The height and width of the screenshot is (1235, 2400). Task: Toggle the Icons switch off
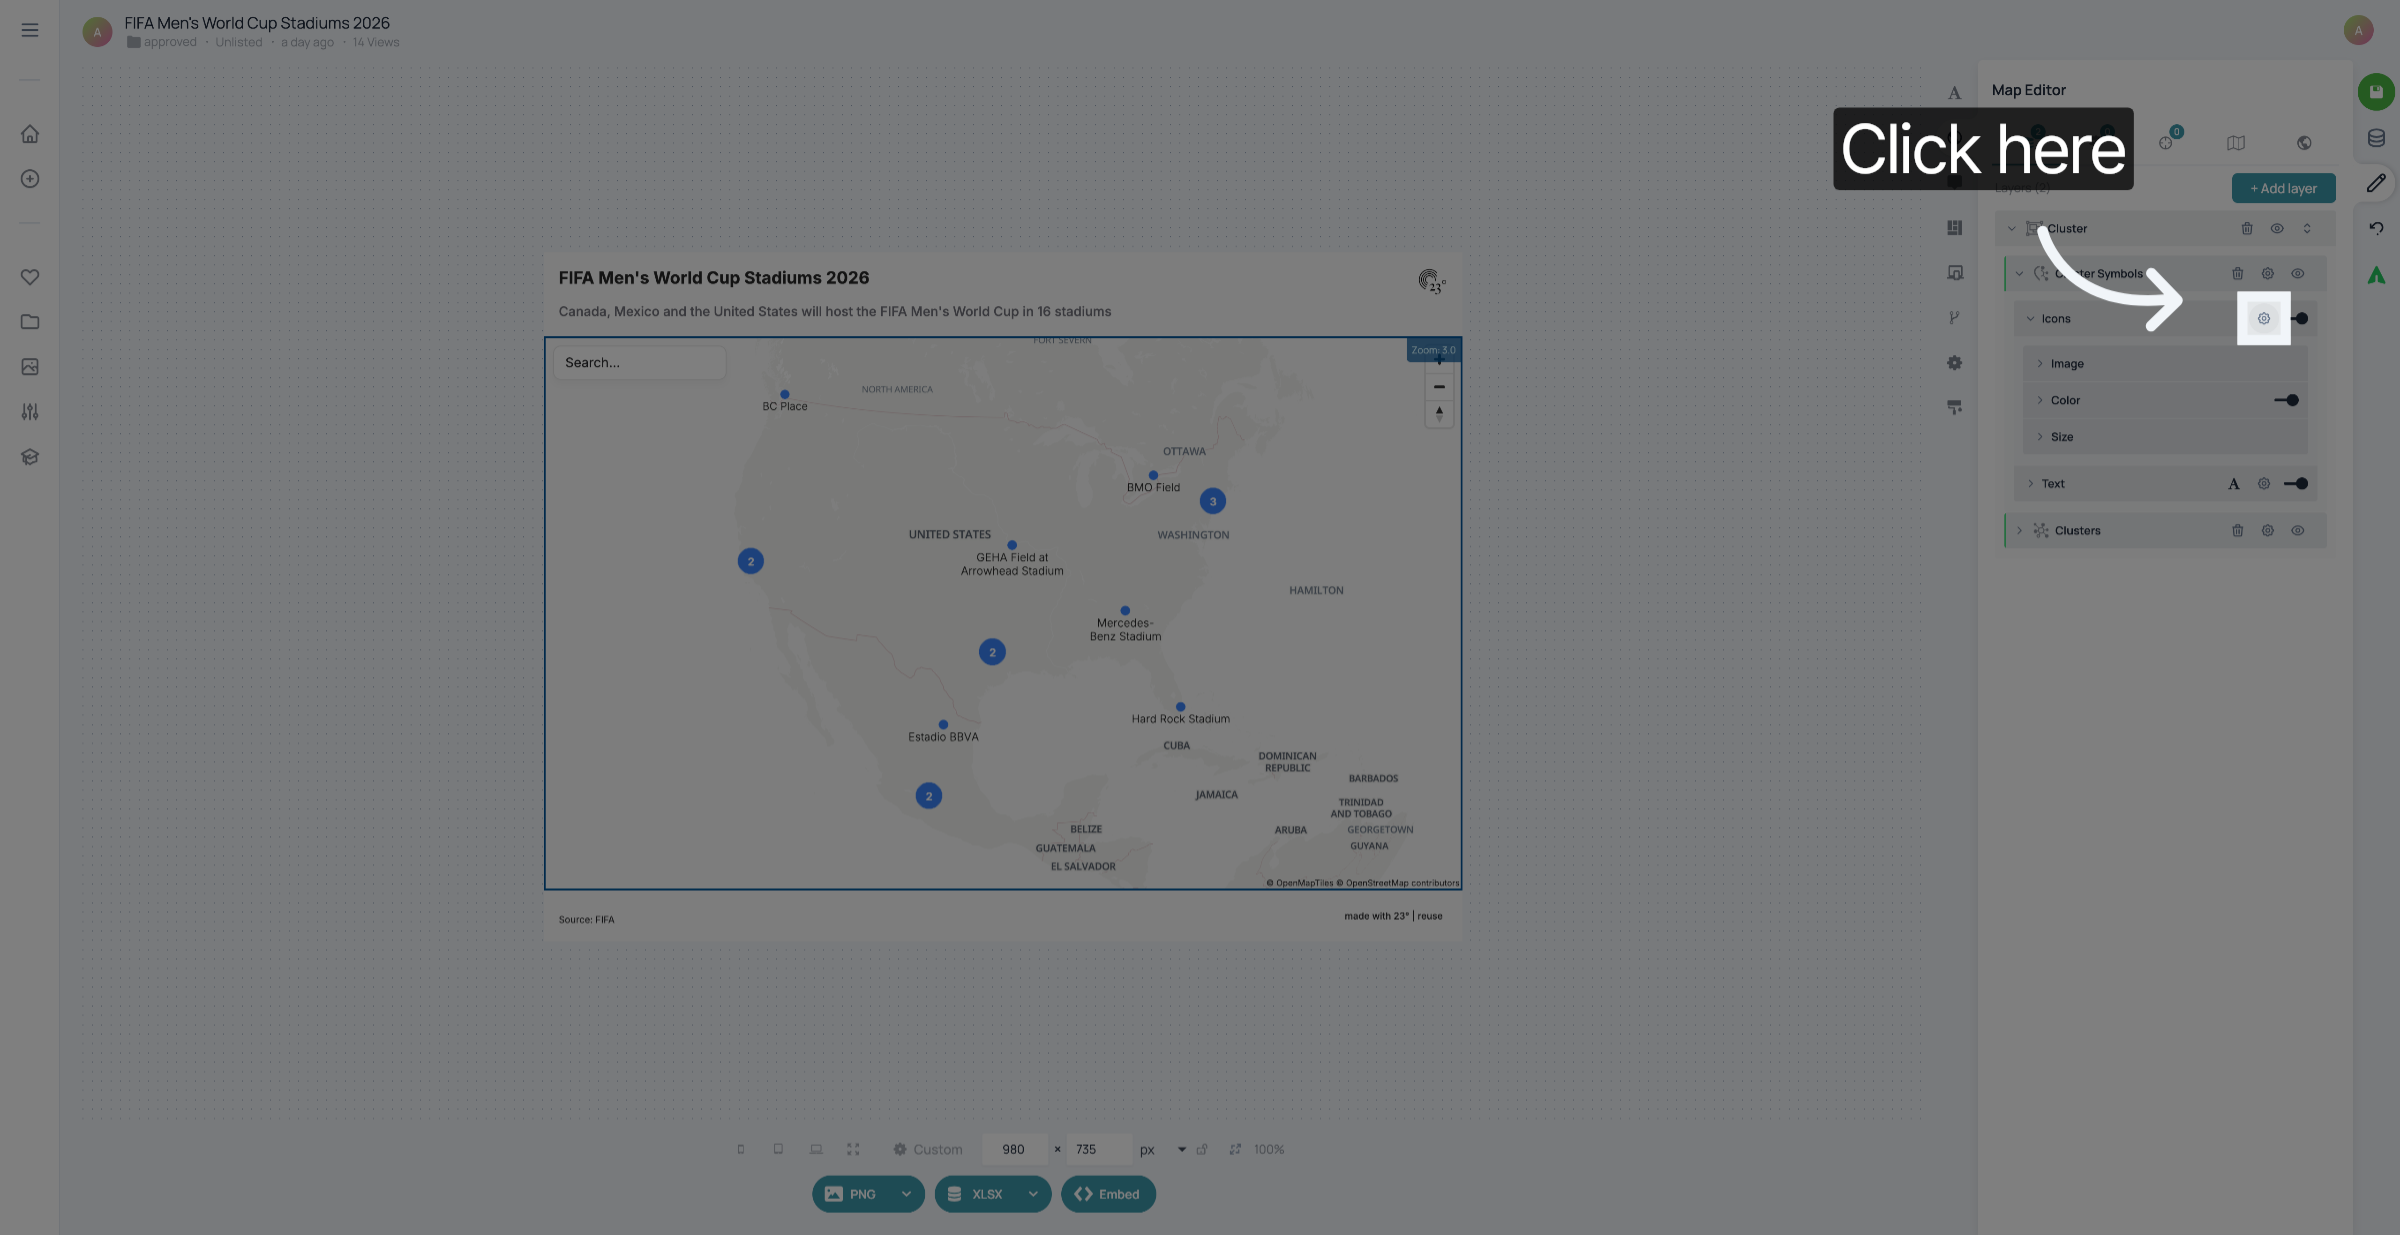(x=2300, y=319)
